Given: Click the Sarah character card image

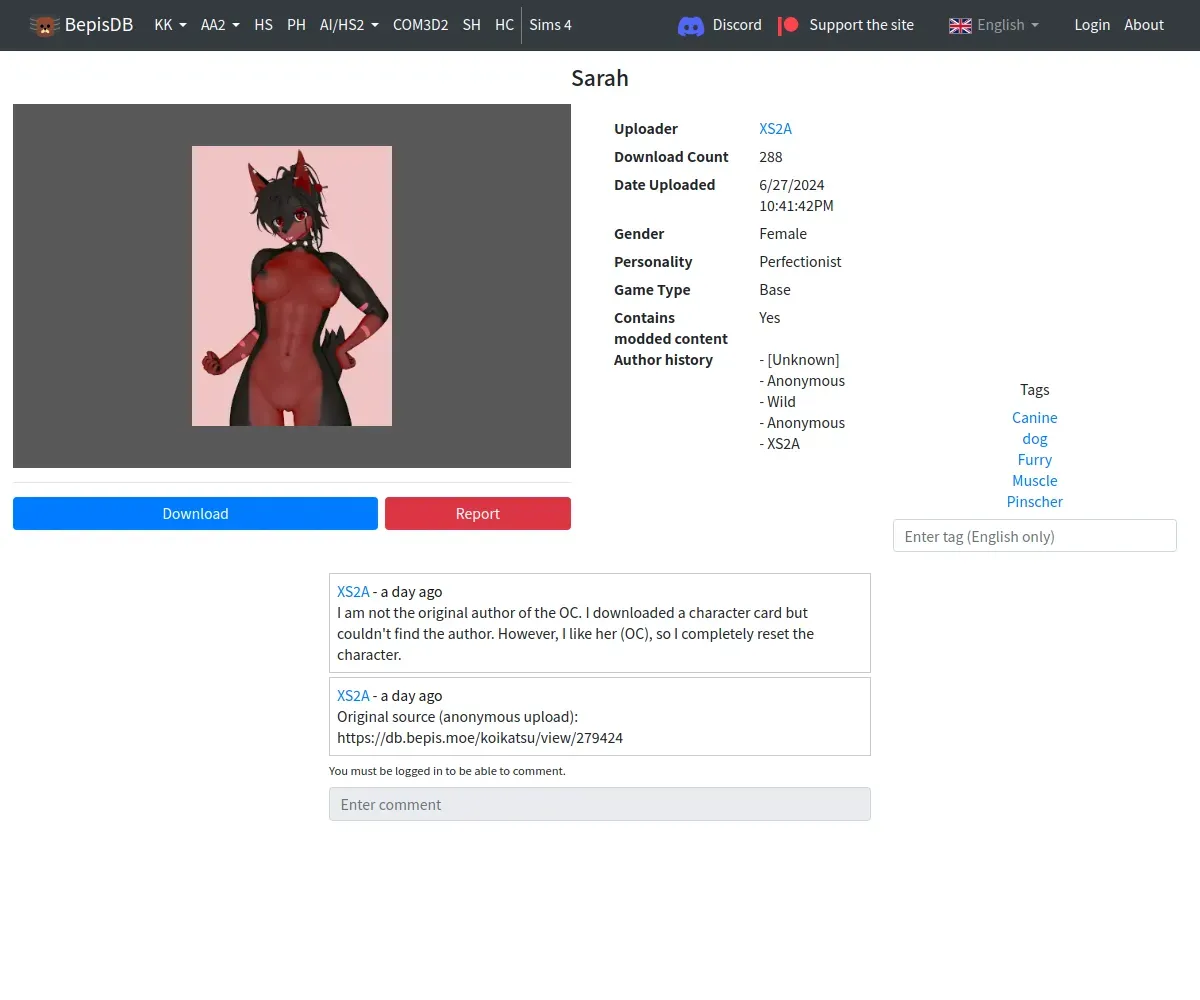Looking at the screenshot, I should click(x=292, y=286).
